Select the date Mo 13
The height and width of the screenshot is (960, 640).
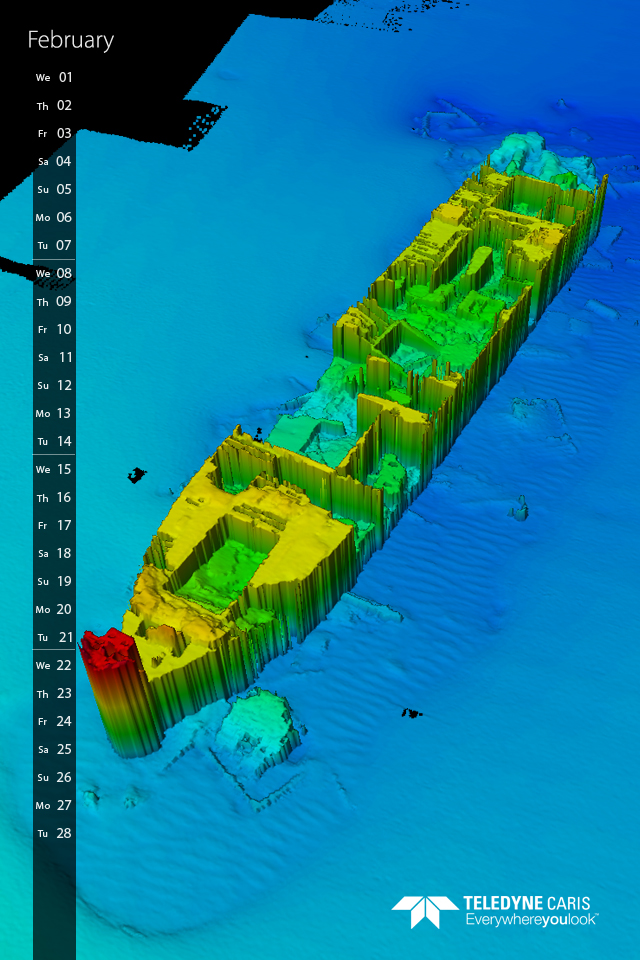(54, 413)
